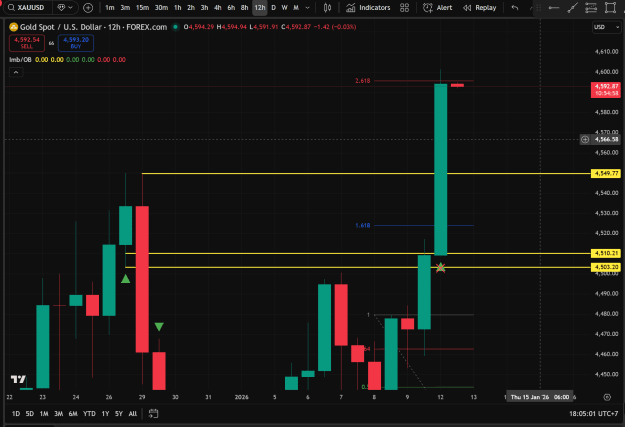Click the Gold Spot / U.S. Dollar title
This screenshot has width=625, height=427.
(x=93, y=27)
